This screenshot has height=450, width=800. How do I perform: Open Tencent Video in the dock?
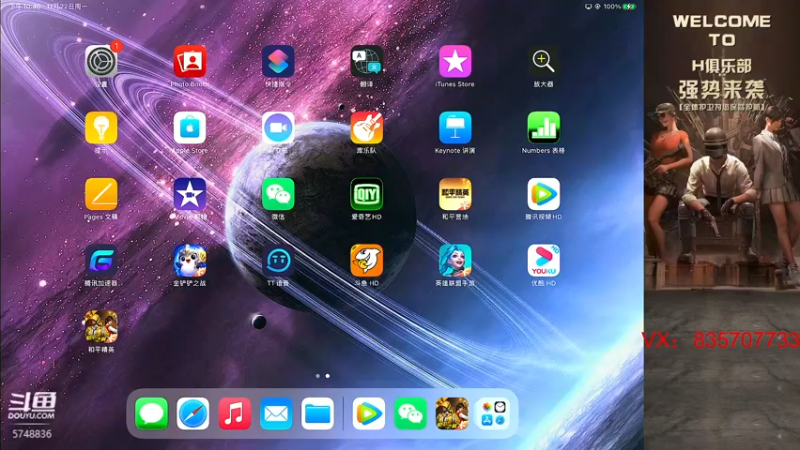(x=369, y=413)
